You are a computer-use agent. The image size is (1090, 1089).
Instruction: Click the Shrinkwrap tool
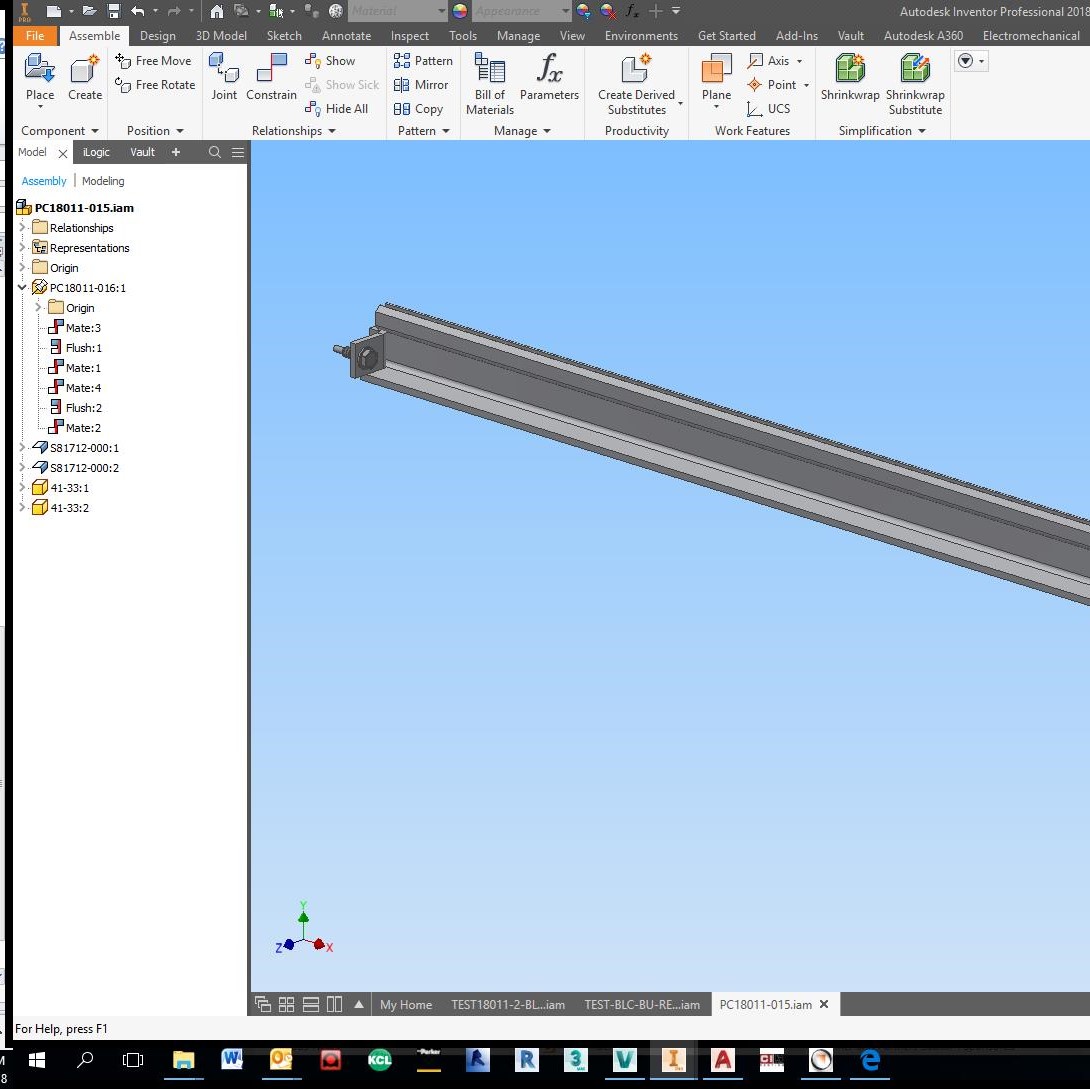point(849,77)
